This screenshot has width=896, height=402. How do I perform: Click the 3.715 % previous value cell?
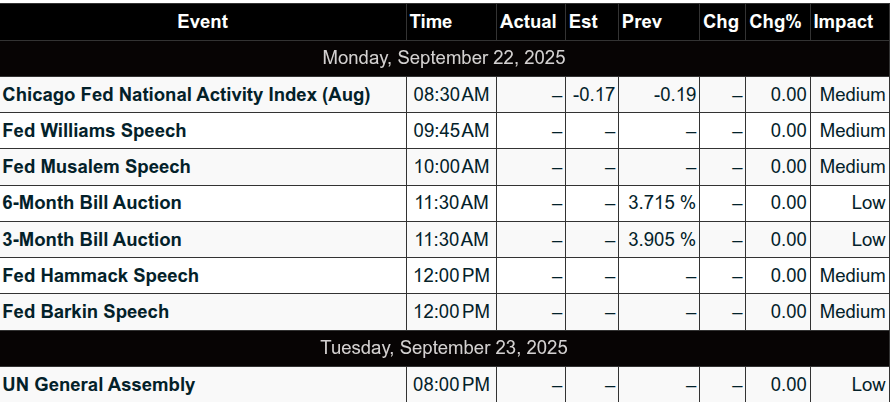[x=661, y=203]
